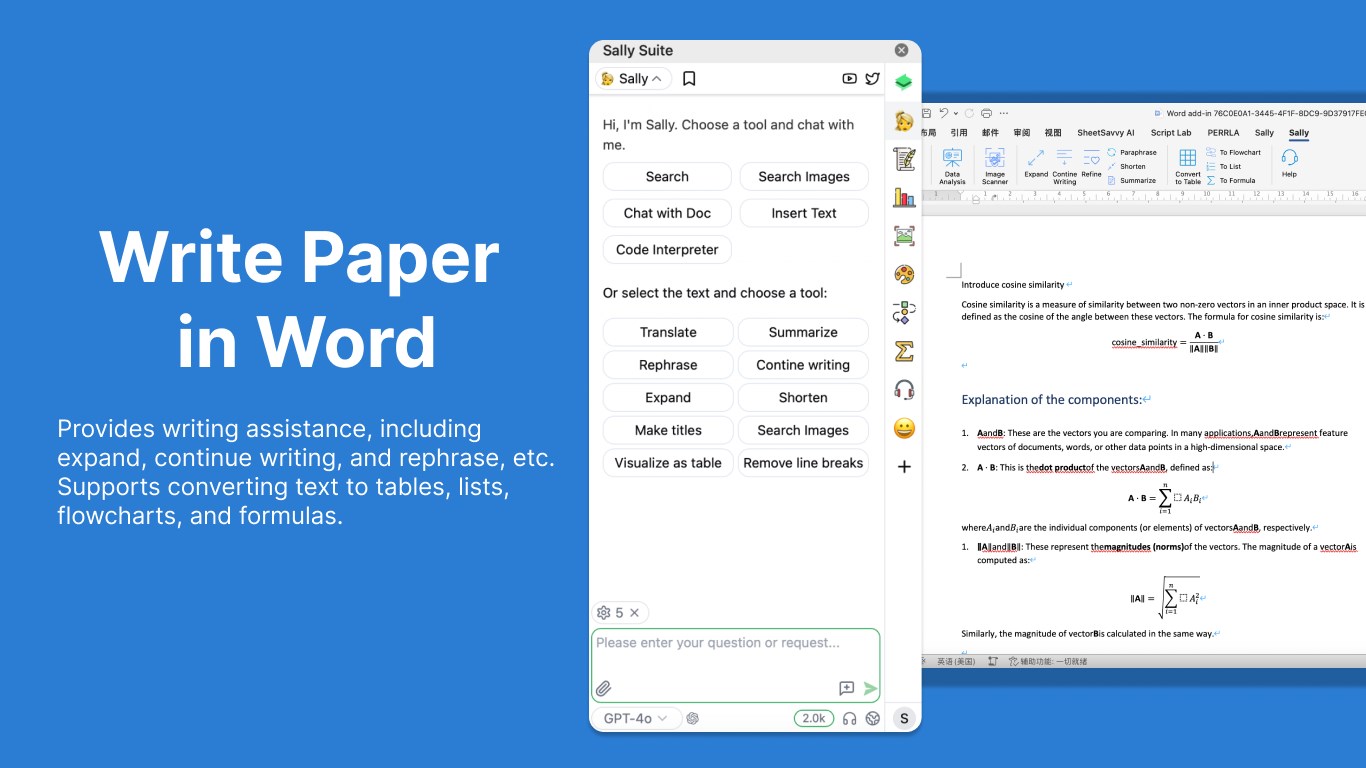The image size is (1366, 768).
Task: Open the Twitter bird icon in the Sally header
Action: (x=872, y=78)
